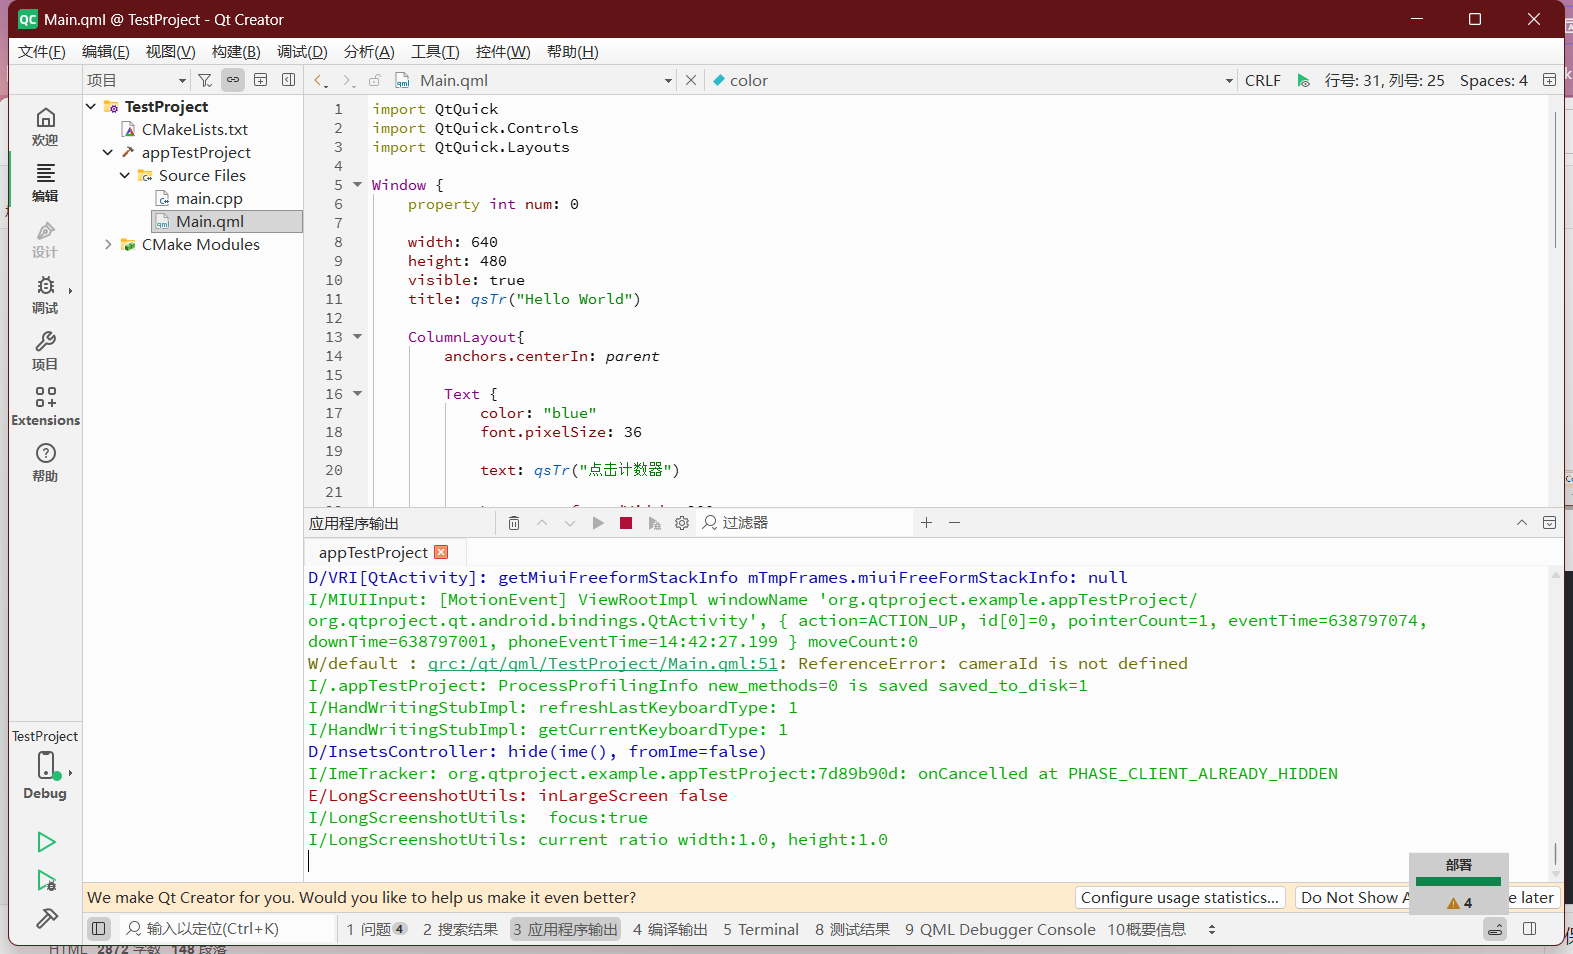Start debugging with the play-bug button

46,880
